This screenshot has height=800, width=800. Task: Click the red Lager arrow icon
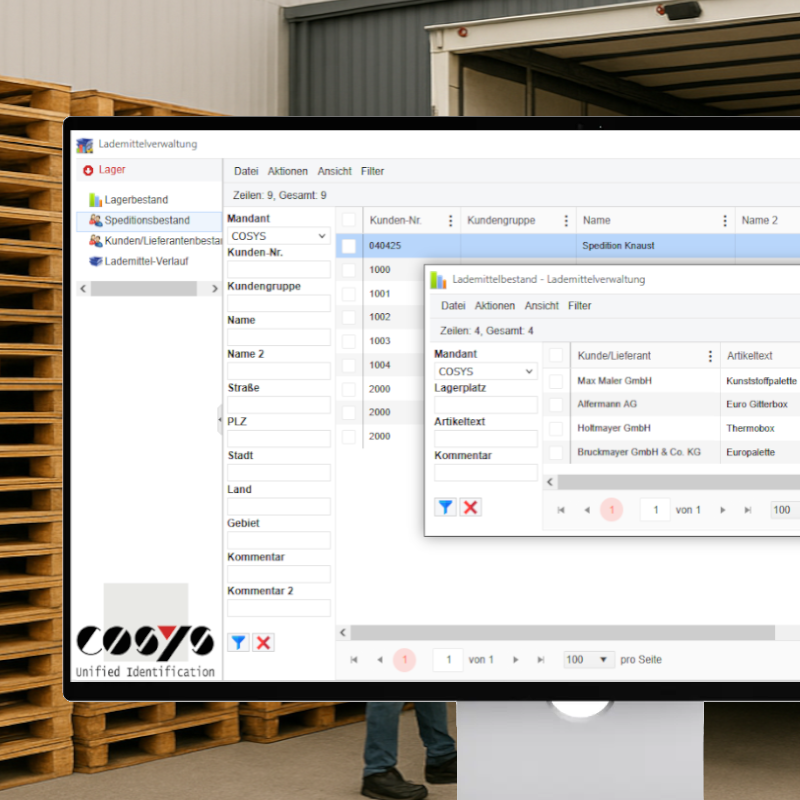pyautogui.click(x=88, y=170)
